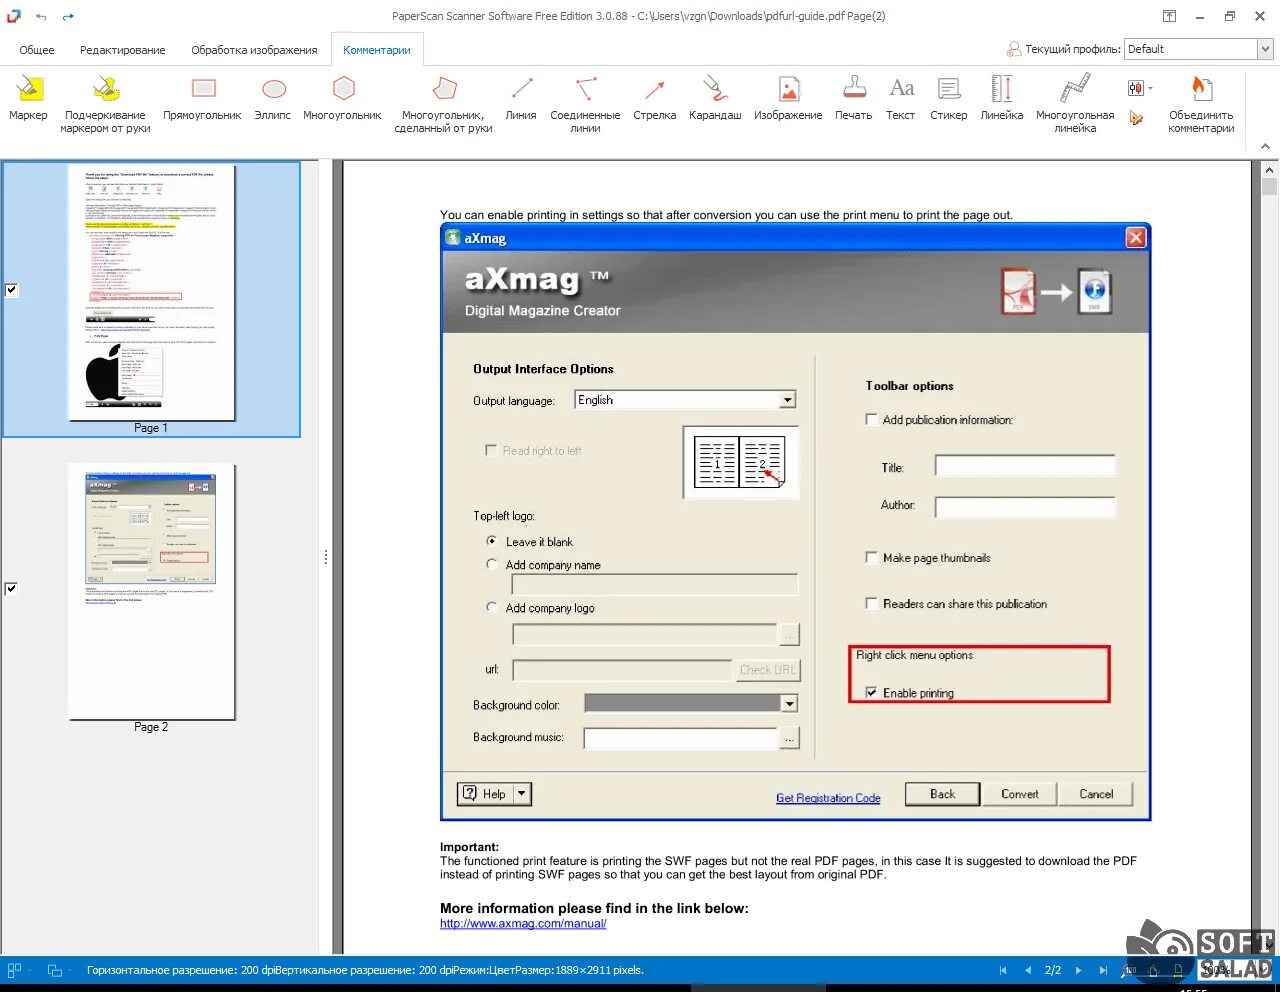Image resolution: width=1280 pixels, height=992 pixels.
Task: Choose the Текст annotation tool
Action: coord(901,99)
